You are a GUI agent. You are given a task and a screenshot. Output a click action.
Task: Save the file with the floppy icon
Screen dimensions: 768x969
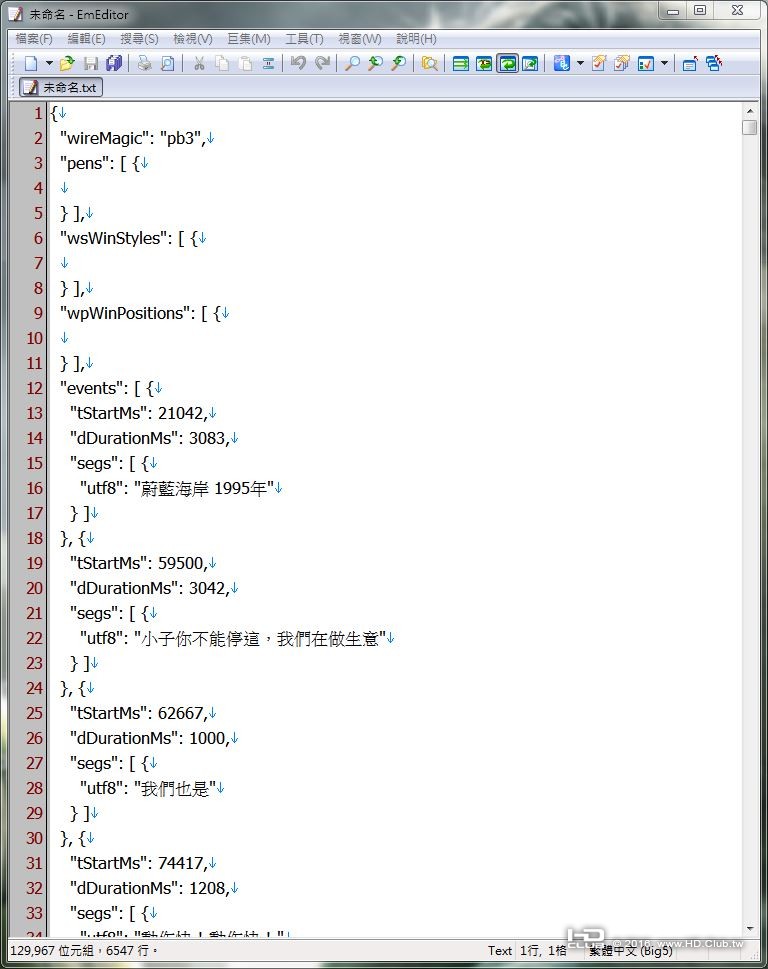pos(91,63)
